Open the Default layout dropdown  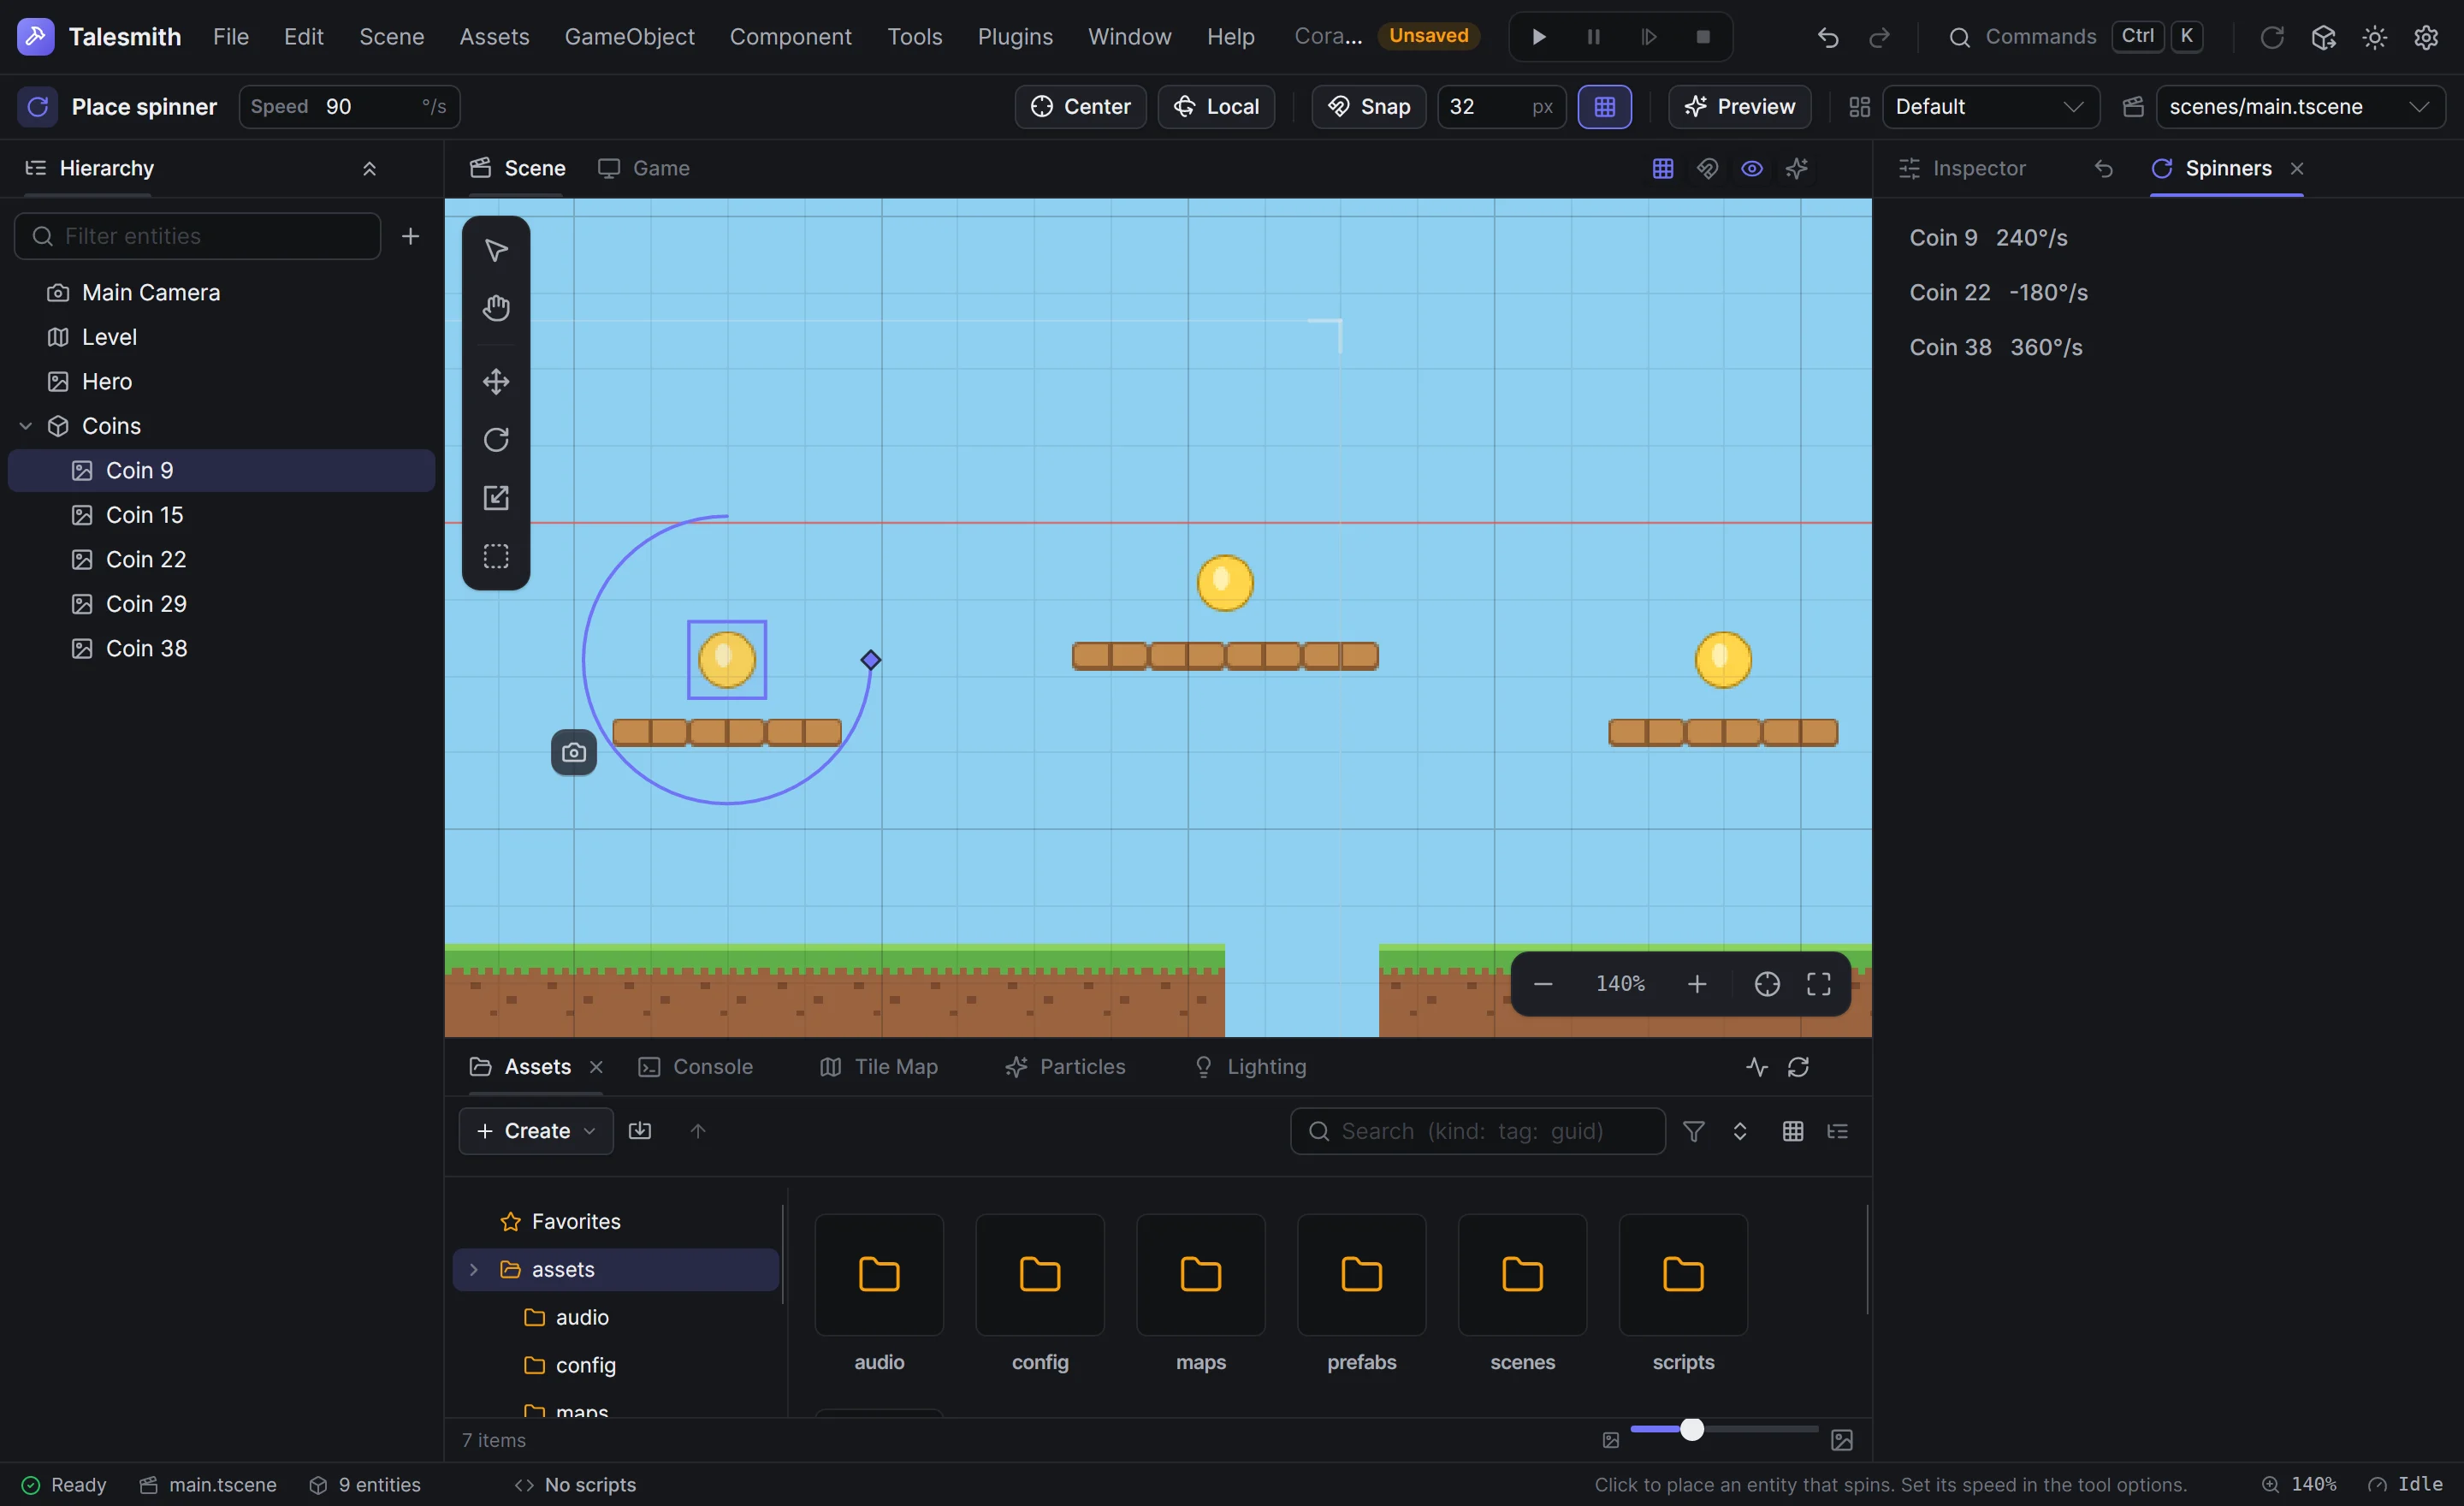pos(1990,106)
